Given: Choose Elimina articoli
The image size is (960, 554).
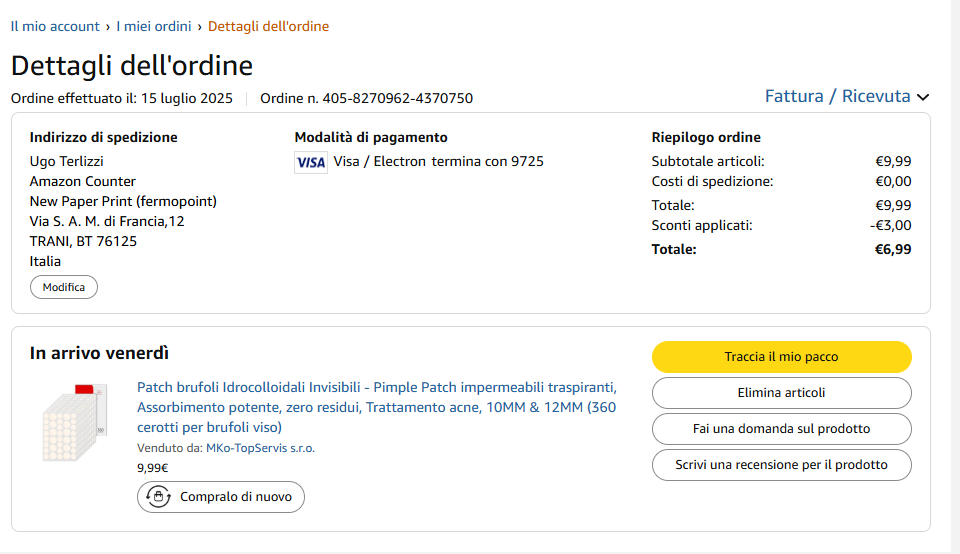Looking at the screenshot, I should pos(781,393).
